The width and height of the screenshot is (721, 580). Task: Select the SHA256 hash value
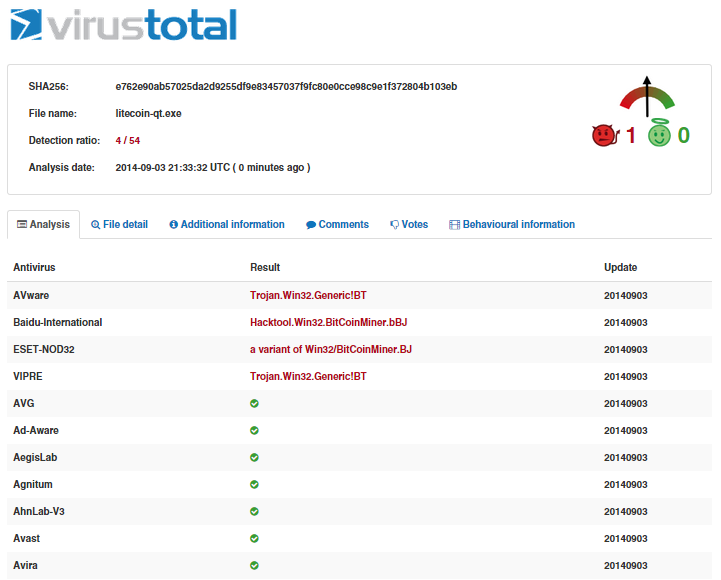[286, 86]
